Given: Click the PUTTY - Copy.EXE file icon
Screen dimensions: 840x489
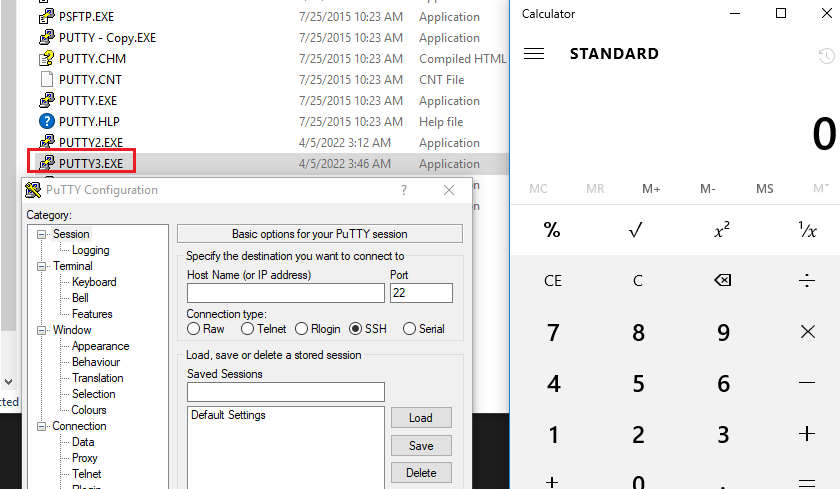Looking at the screenshot, I should pyautogui.click(x=47, y=37).
